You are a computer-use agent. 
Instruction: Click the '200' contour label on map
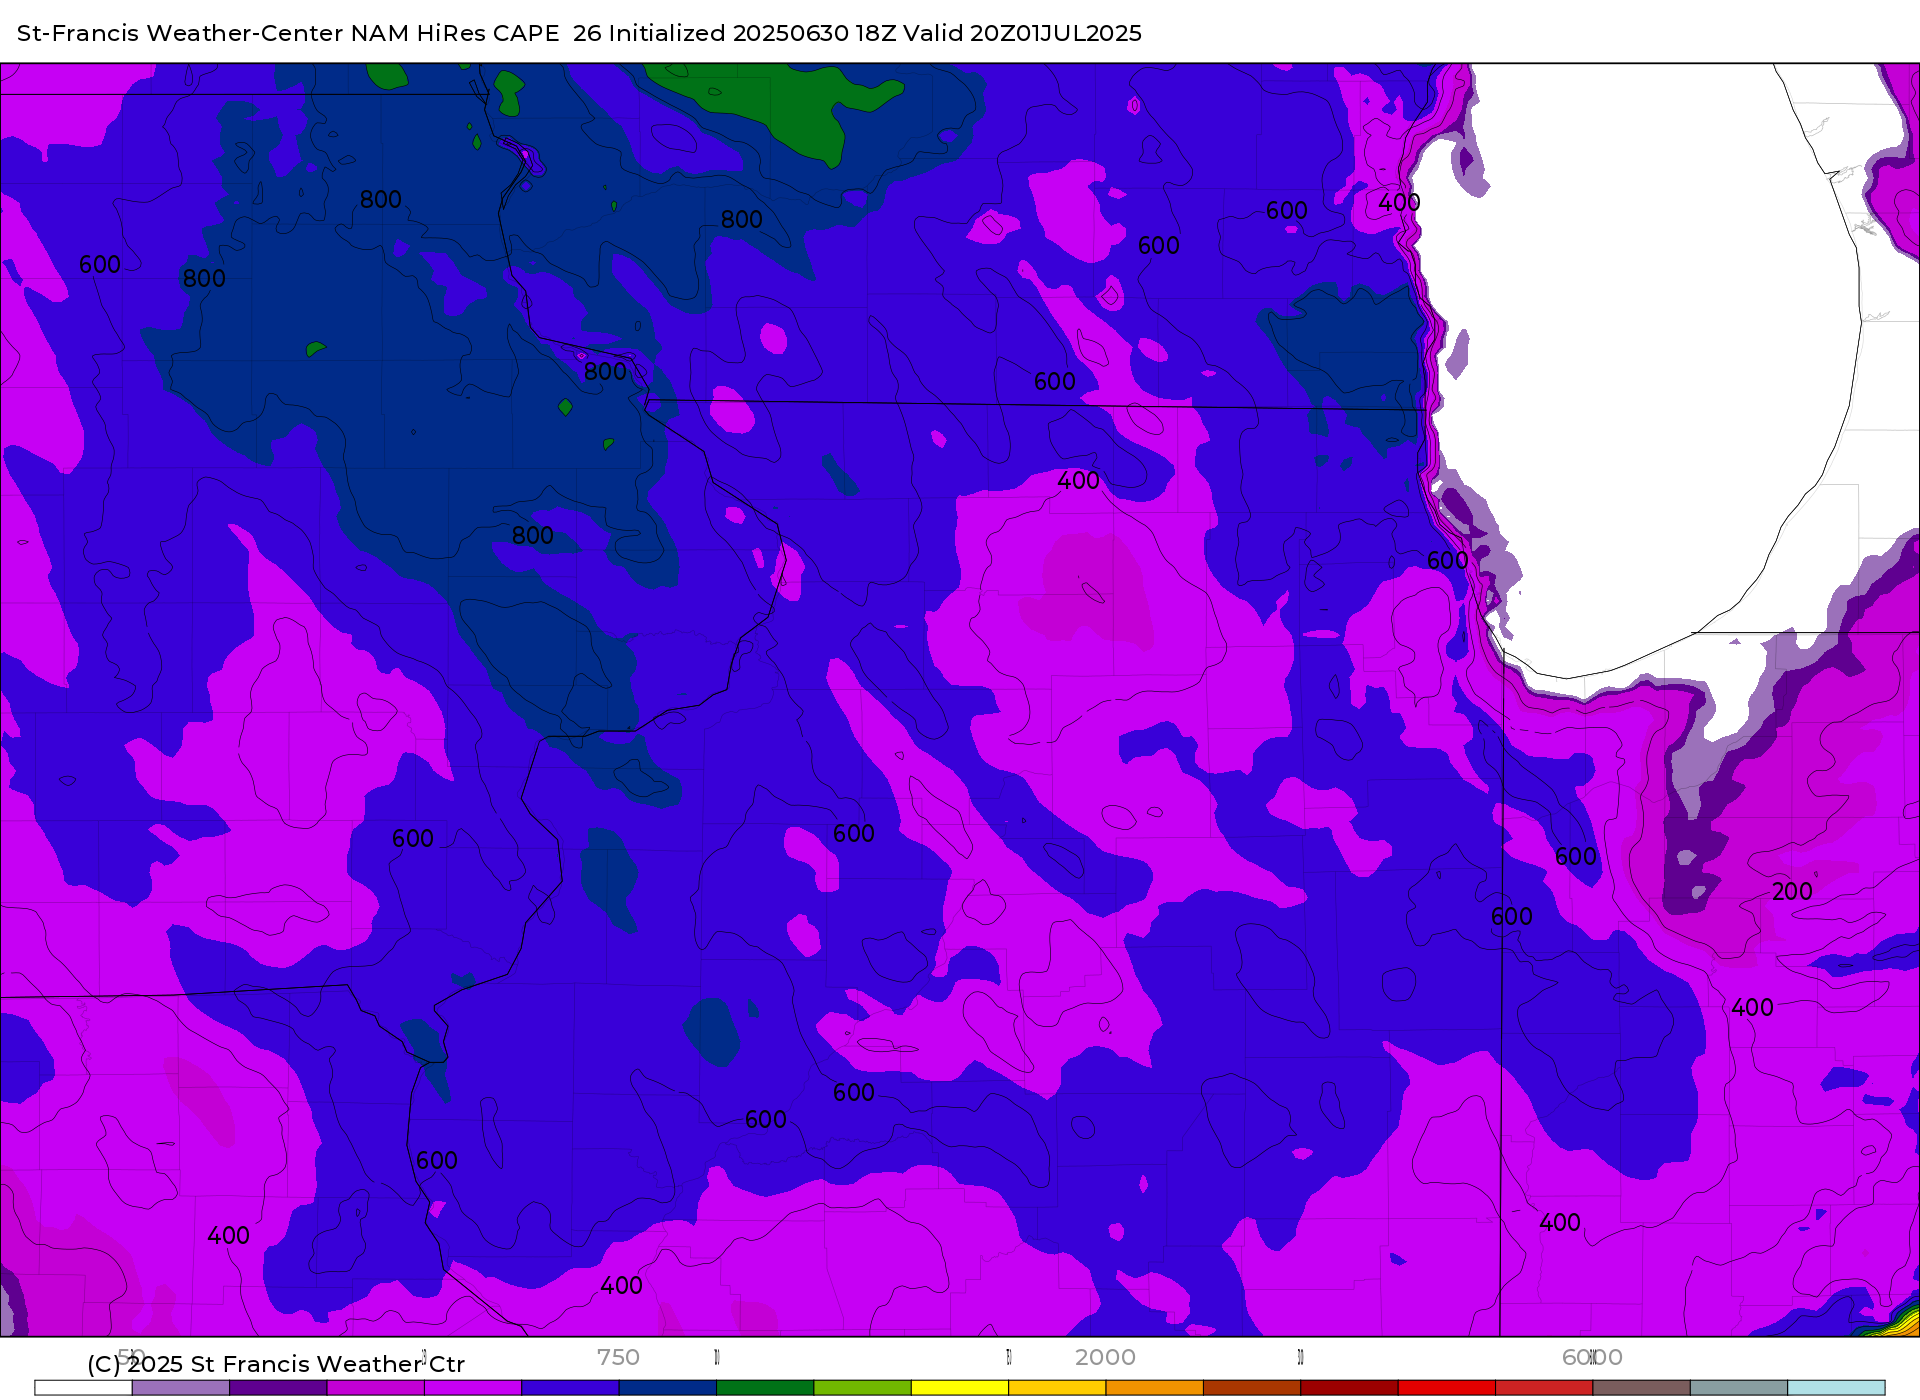click(1792, 891)
